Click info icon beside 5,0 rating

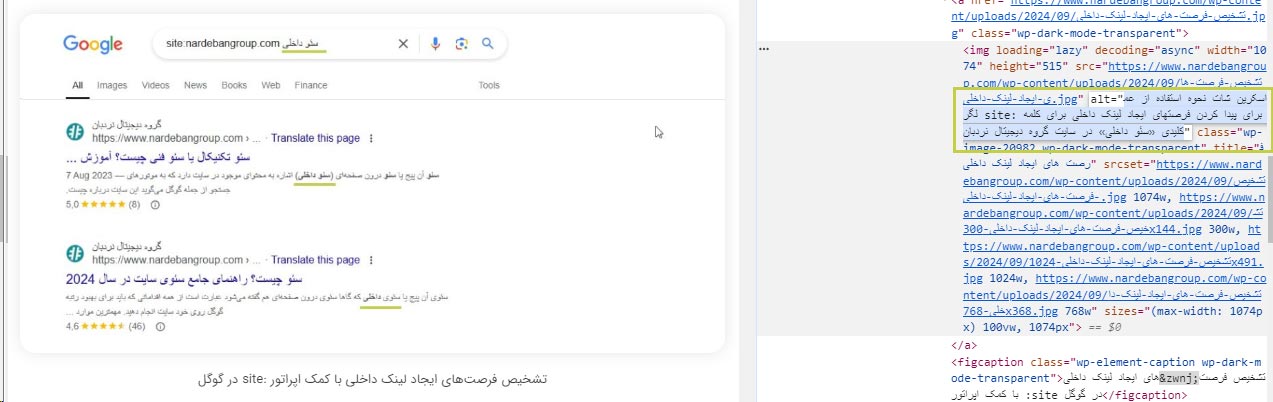point(154,205)
